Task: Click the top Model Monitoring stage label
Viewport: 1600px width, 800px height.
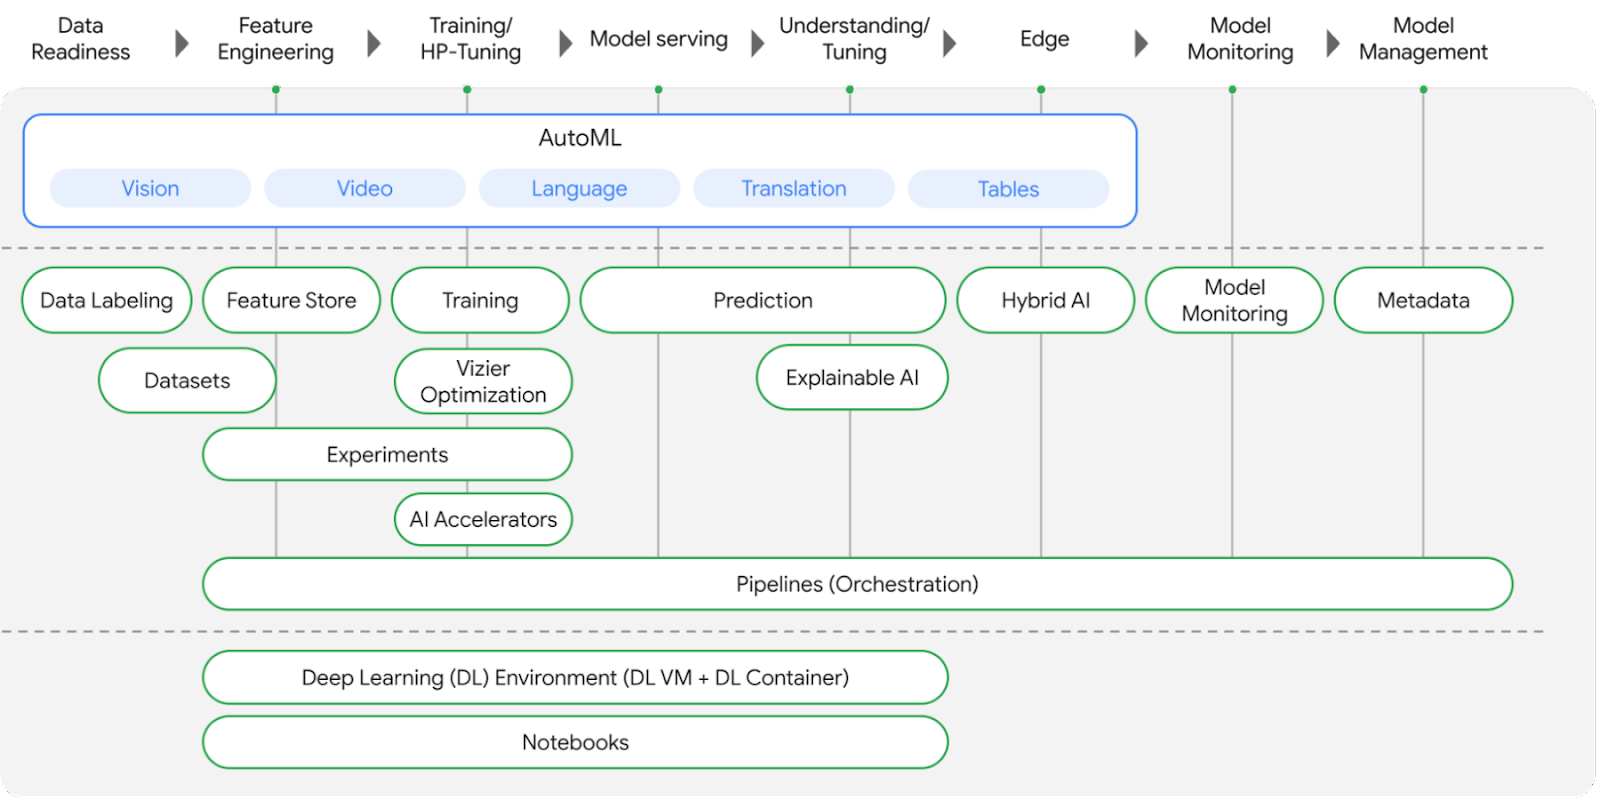Action: (x=1240, y=39)
